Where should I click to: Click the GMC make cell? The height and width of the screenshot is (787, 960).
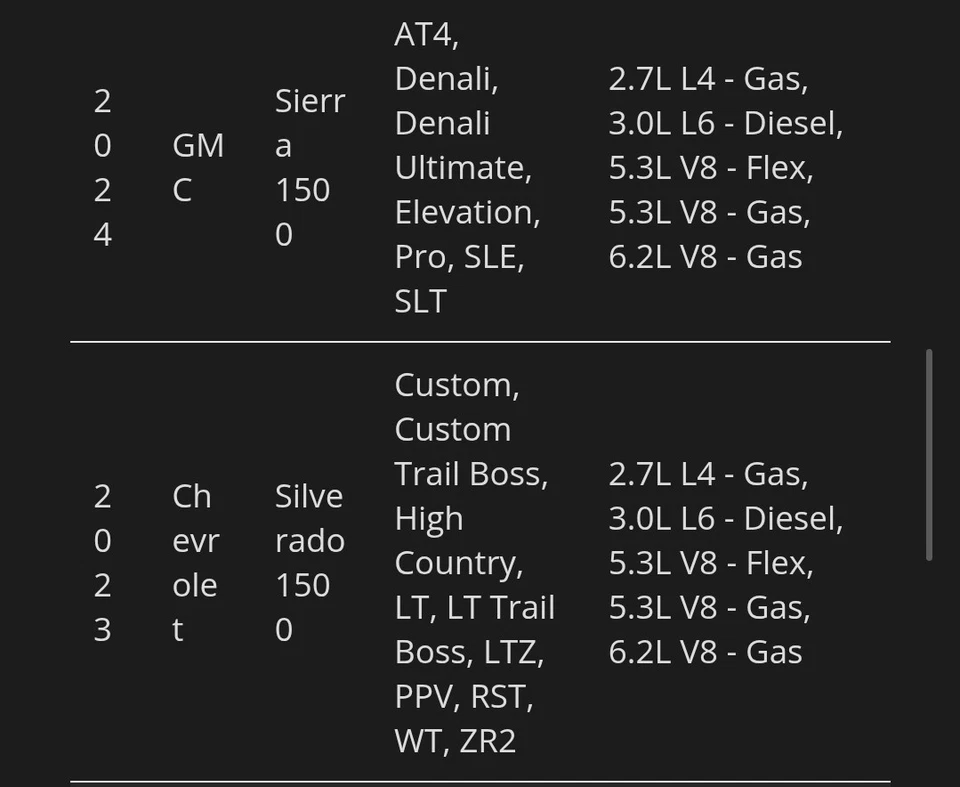tap(197, 167)
